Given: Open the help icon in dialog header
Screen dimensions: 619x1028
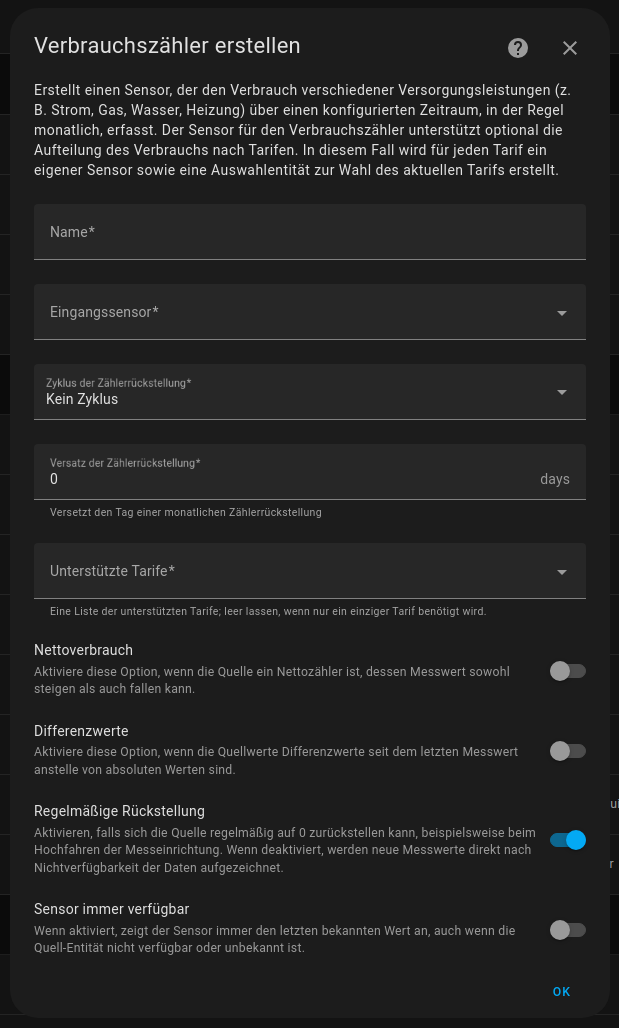Looking at the screenshot, I should [x=518, y=48].
